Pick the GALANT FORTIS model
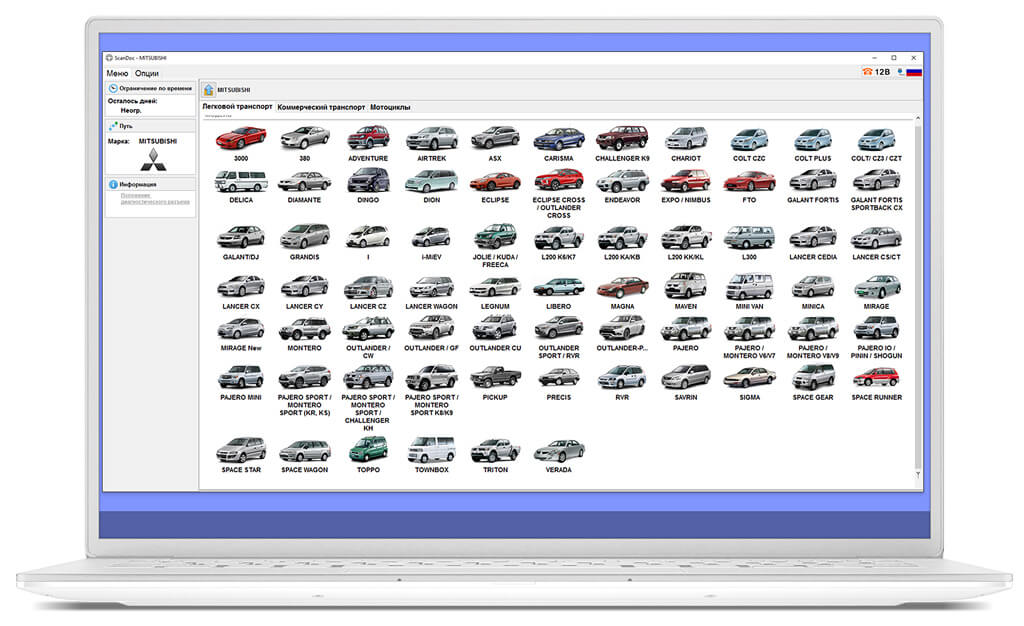The width and height of the screenshot is (1024, 626). (813, 181)
